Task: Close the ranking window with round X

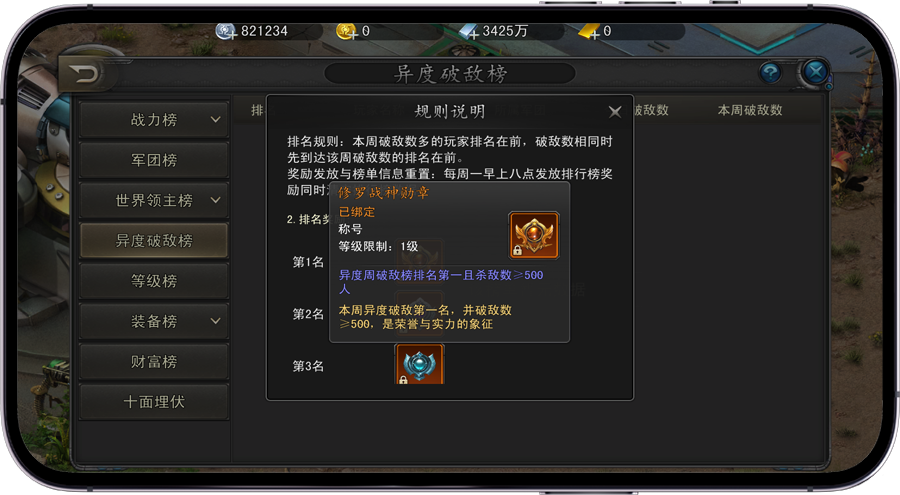Action: click(815, 72)
